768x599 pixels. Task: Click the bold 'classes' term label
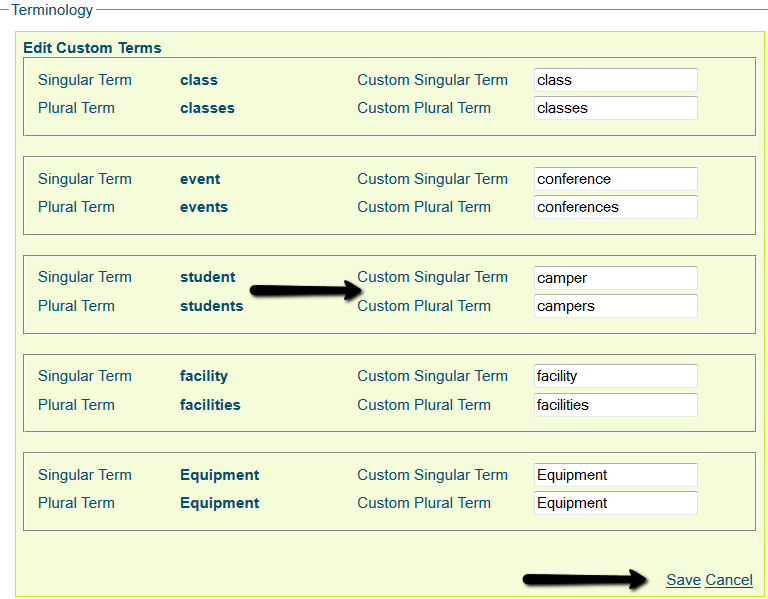coord(207,108)
